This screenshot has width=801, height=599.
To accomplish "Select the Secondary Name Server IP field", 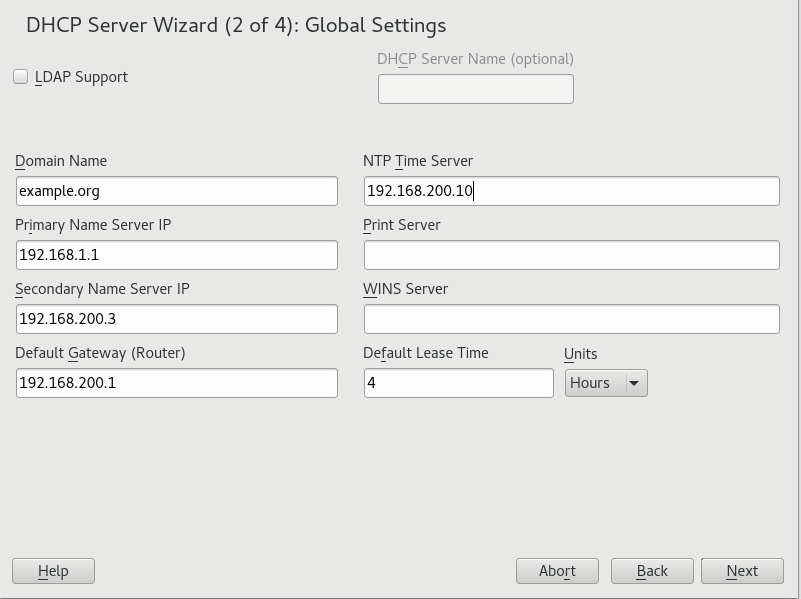I will (x=177, y=319).
